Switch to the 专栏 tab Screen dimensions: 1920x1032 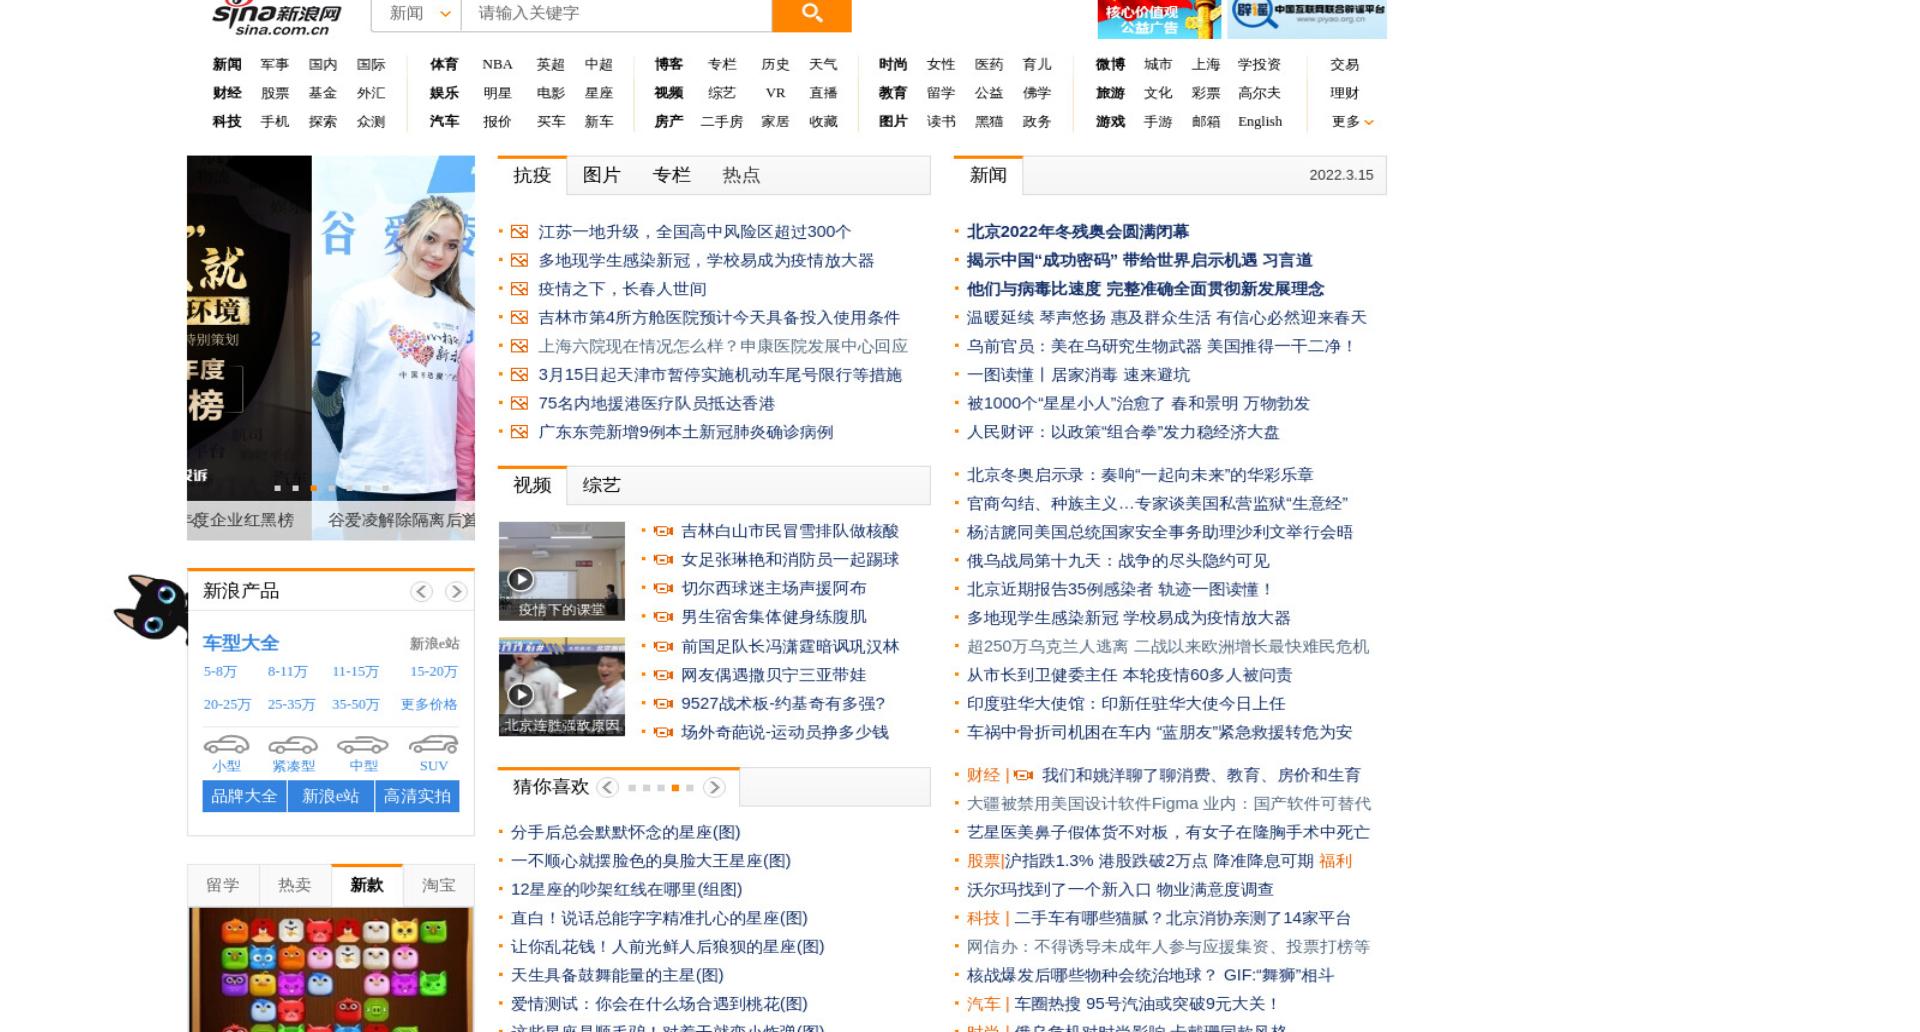click(671, 175)
